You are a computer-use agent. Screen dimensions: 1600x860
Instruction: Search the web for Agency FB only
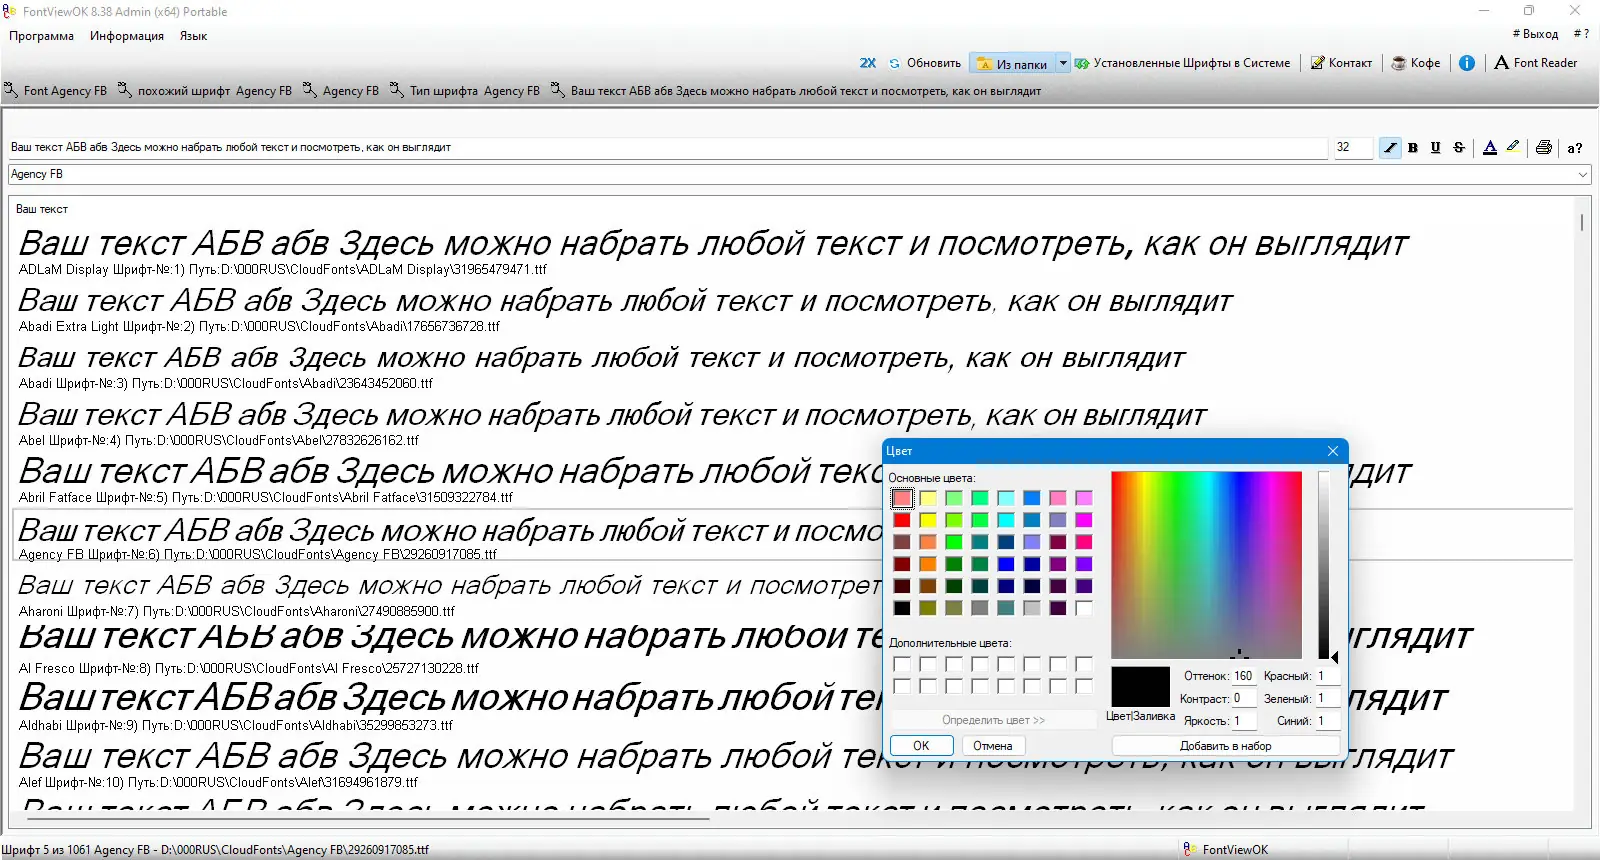(341, 91)
